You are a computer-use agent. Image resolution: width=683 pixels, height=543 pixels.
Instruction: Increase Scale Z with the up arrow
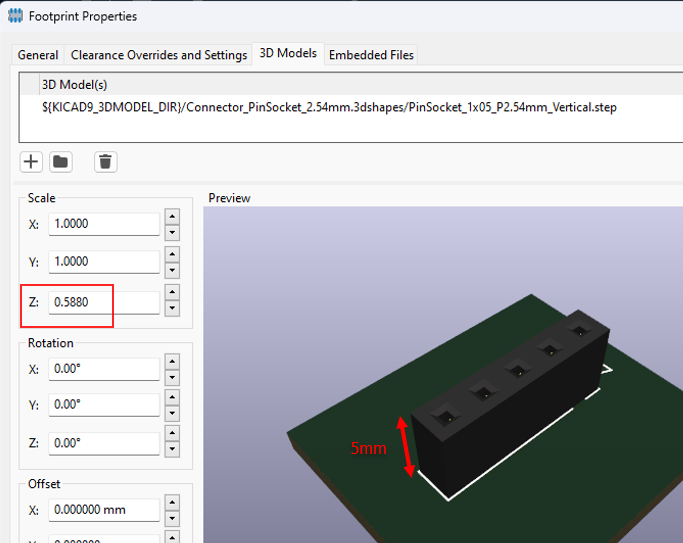172,292
